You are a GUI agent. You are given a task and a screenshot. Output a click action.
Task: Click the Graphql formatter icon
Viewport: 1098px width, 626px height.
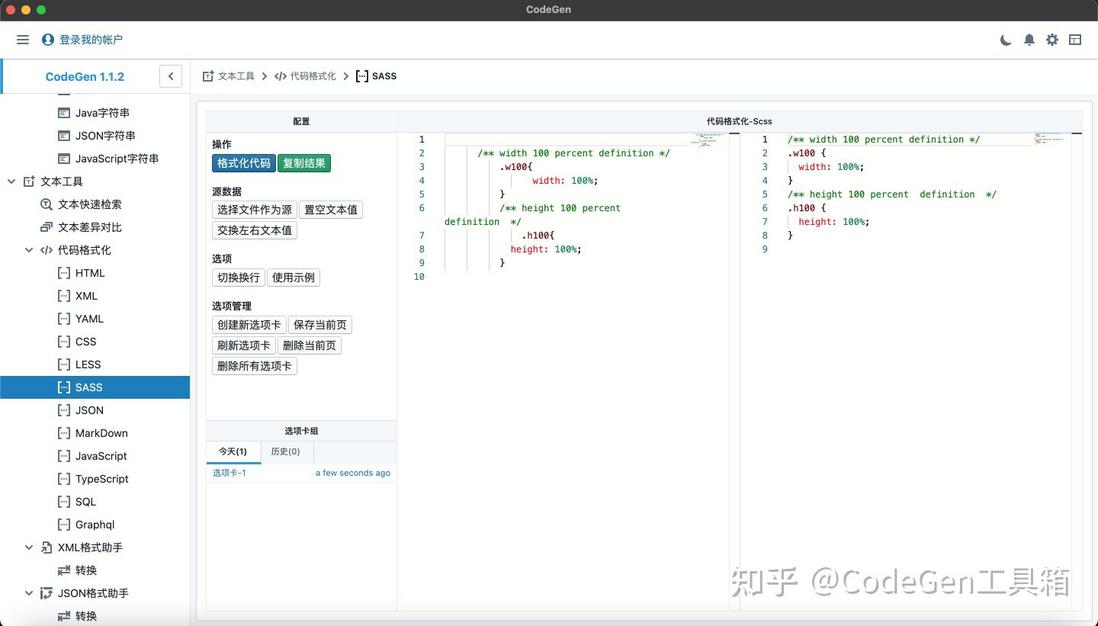(x=64, y=524)
